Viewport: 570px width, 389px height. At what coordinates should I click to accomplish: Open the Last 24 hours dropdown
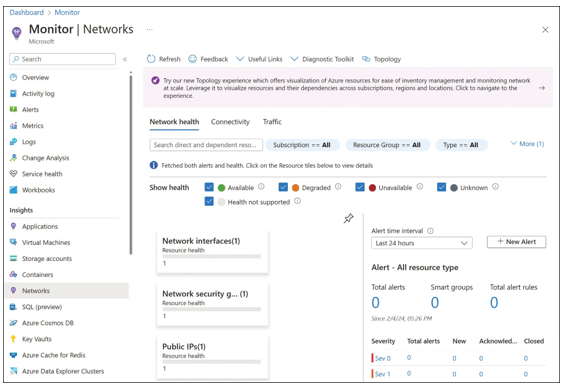(422, 243)
